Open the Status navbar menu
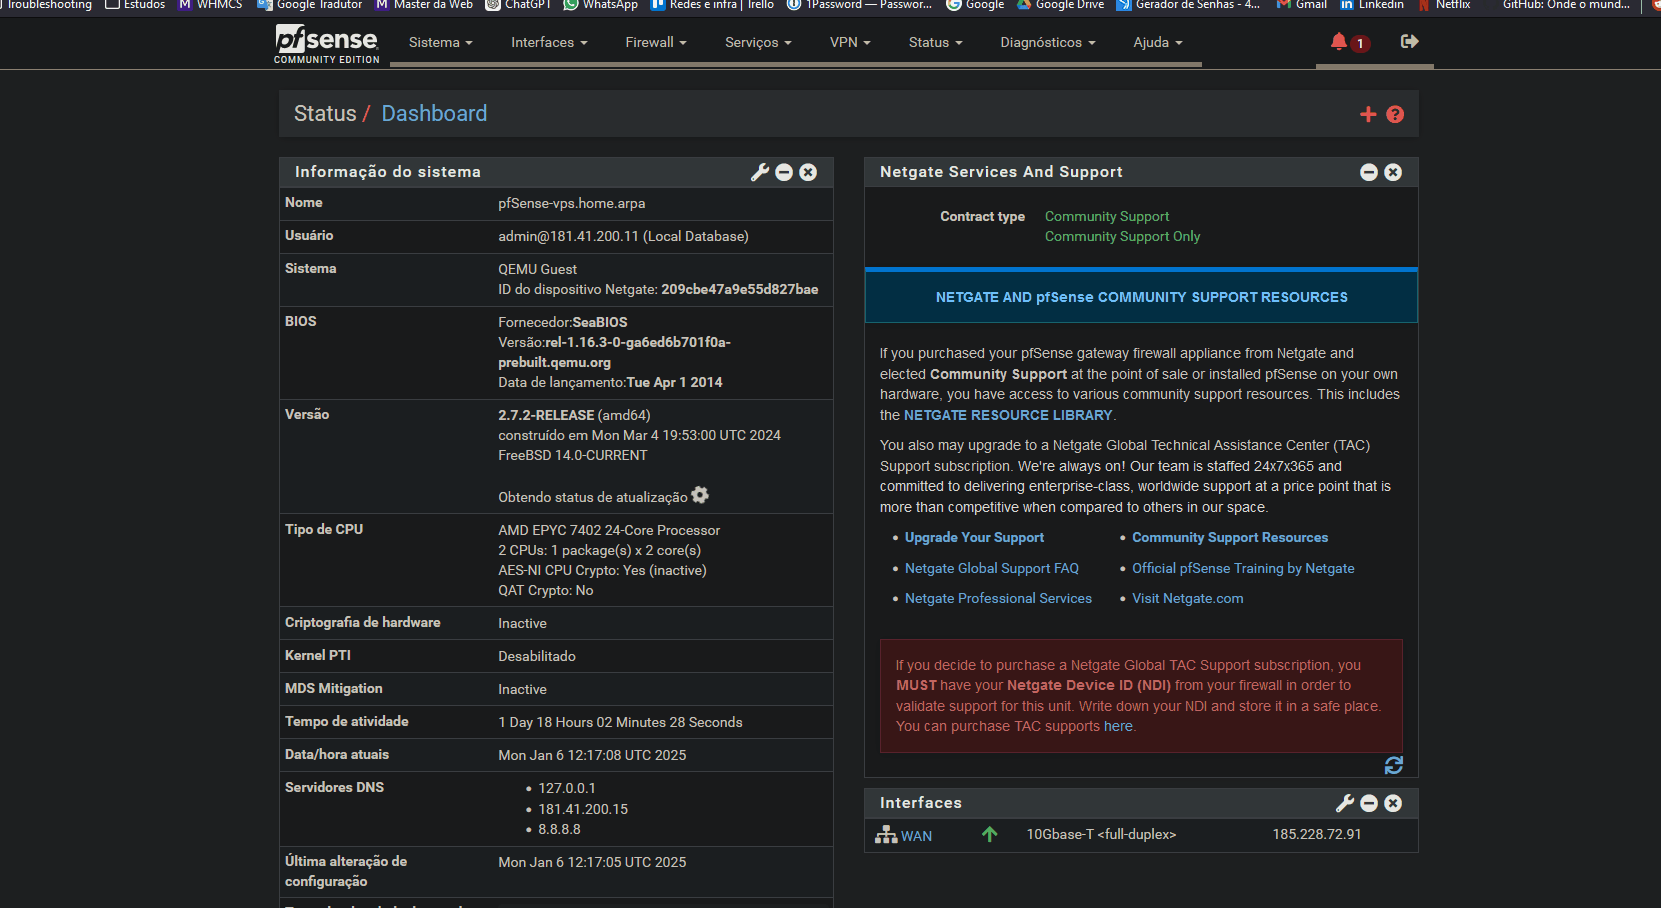This screenshot has width=1661, height=908. tap(935, 42)
